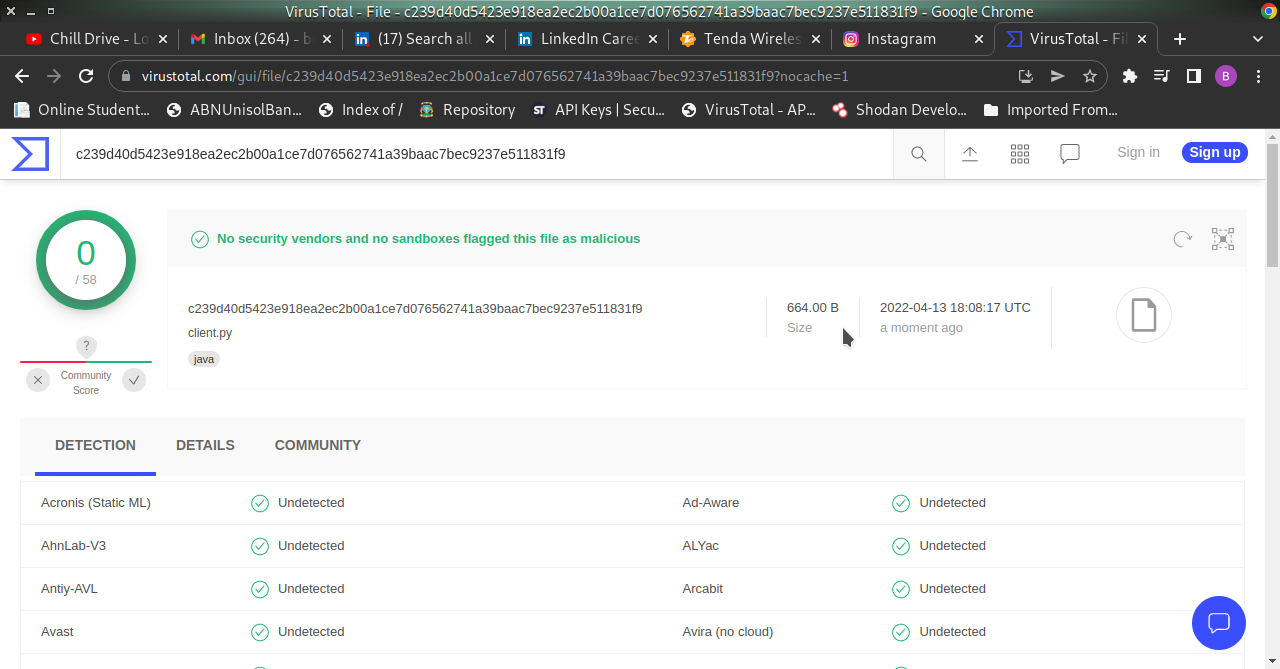The height and width of the screenshot is (669, 1280).
Task: Click the site padlock icon
Action: point(127,76)
